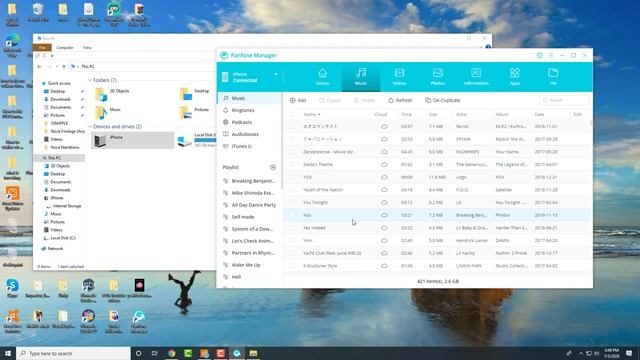640x360 pixels.
Task: Focus the Search field in Panfone Manager
Action: 564,100
